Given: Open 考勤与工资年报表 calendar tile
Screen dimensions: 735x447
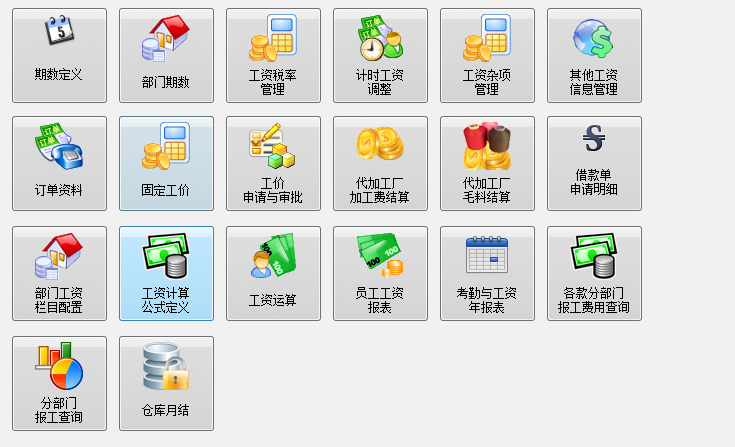Looking at the screenshot, I should (x=487, y=274).
